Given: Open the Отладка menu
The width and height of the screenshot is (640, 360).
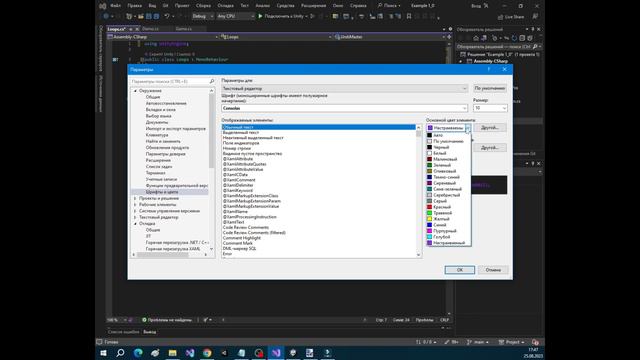Looking at the screenshot, I should pyautogui.click(x=225, y=6).
